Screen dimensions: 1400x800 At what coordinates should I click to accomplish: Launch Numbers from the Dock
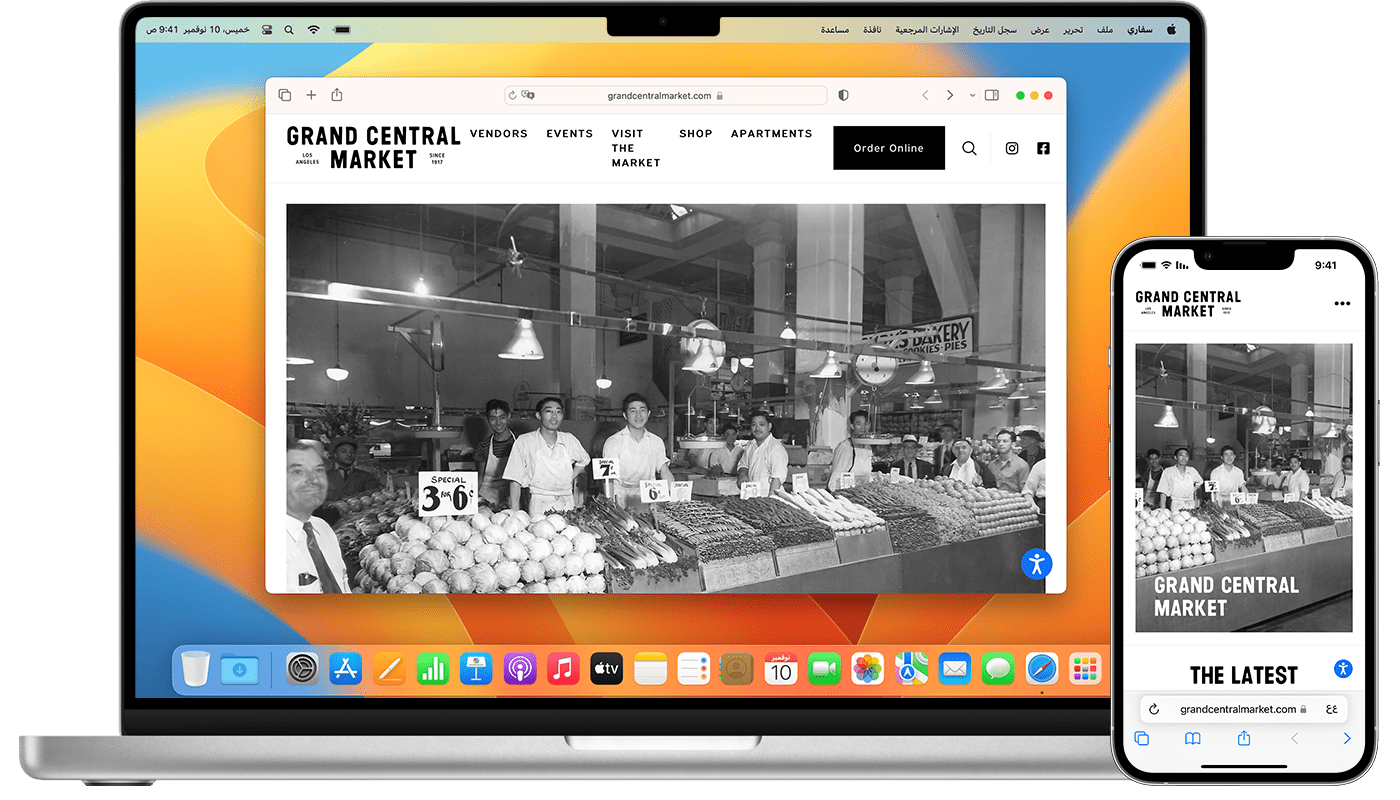tap(433, 669)
